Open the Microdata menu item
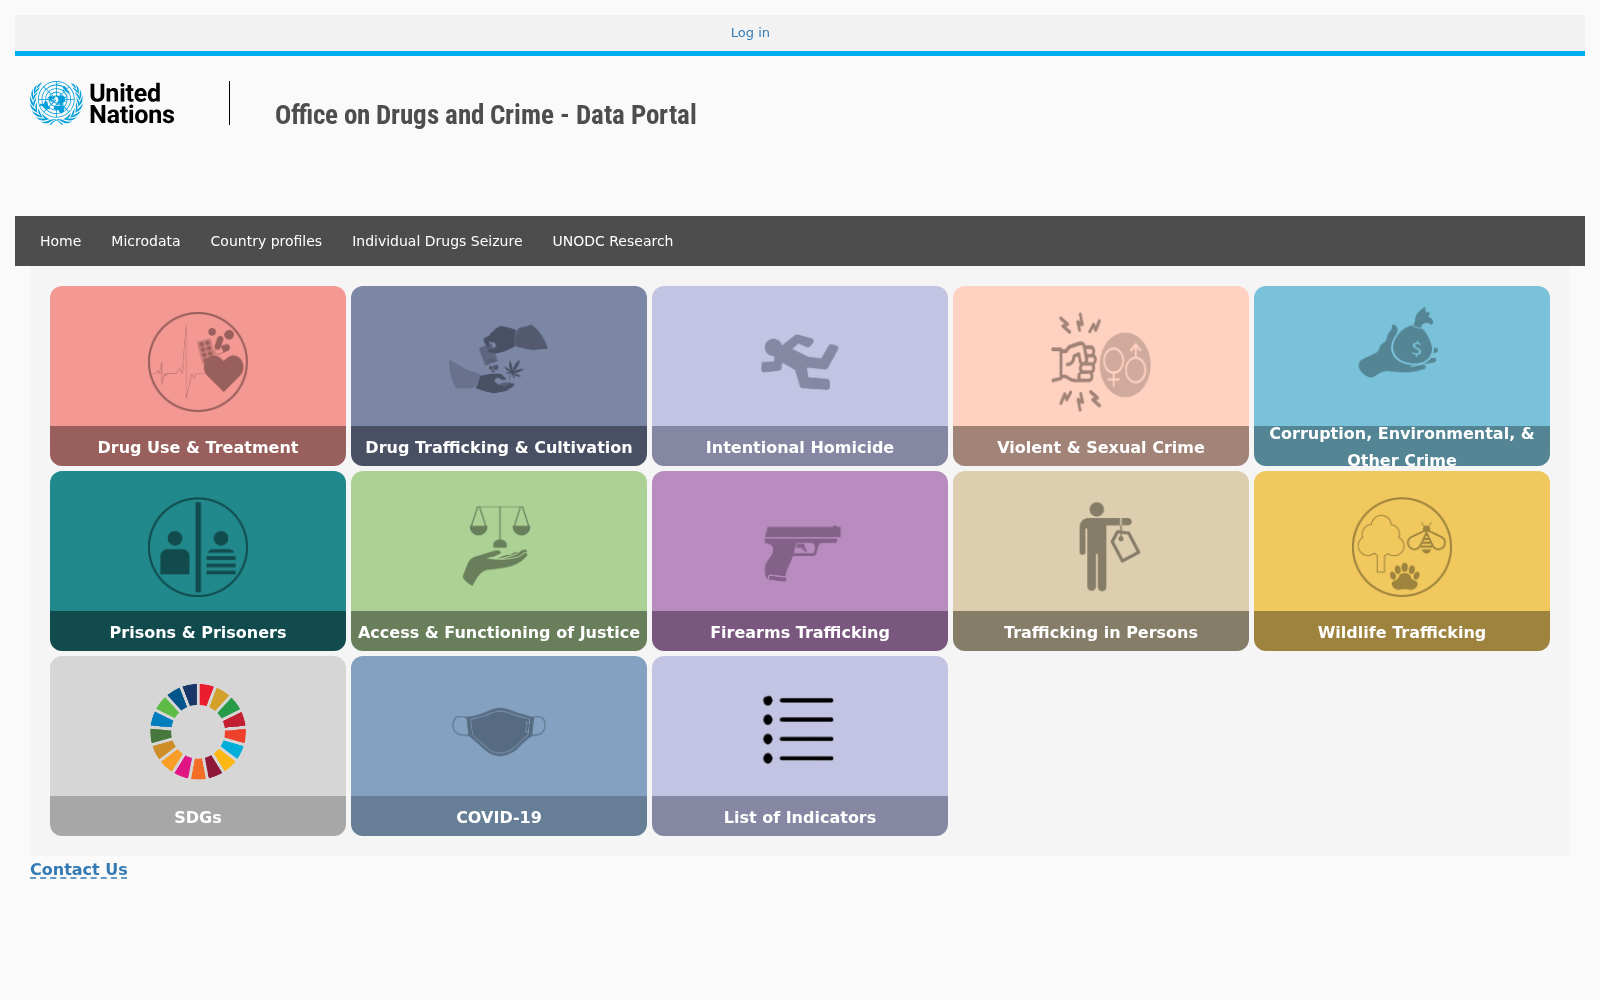The height and width of the screenshot is (1000, 1600). pyautogui.click(x=146, y=241)
